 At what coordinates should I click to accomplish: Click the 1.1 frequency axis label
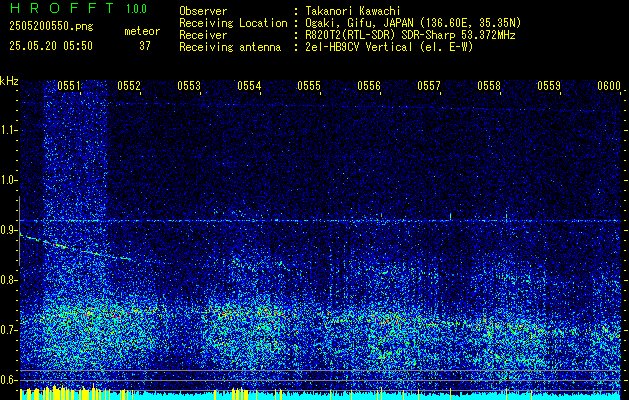[x=8, y=130]
